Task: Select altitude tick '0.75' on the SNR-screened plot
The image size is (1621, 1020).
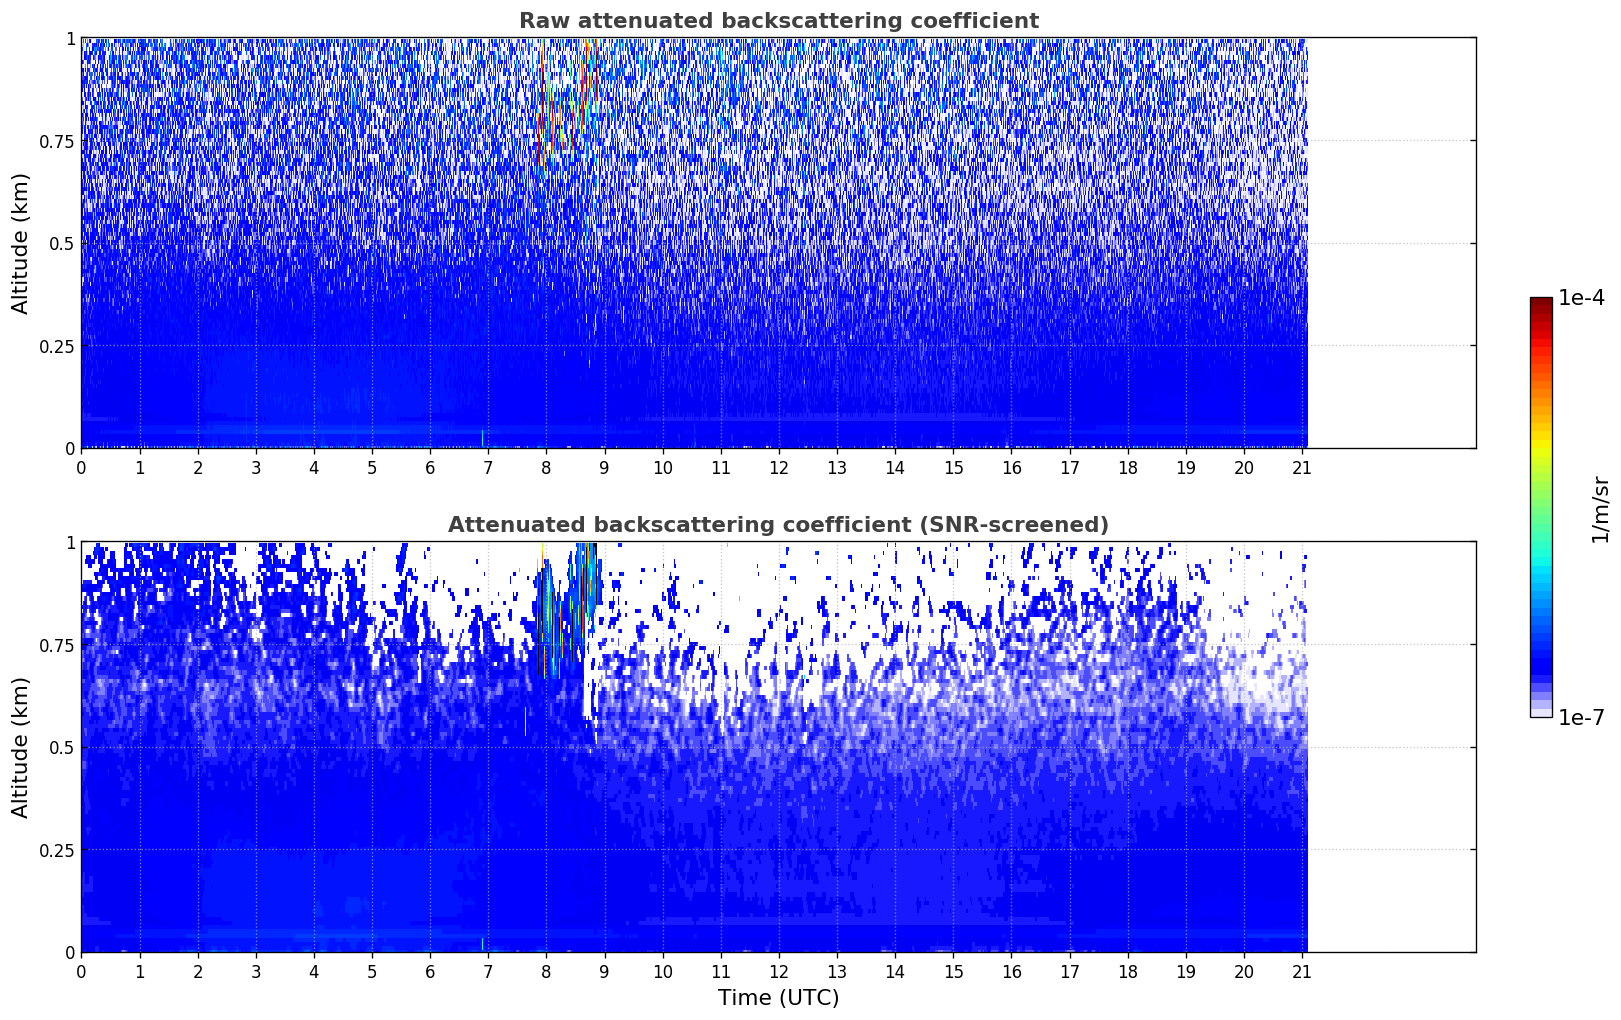Action: click(x=56, y=645)
